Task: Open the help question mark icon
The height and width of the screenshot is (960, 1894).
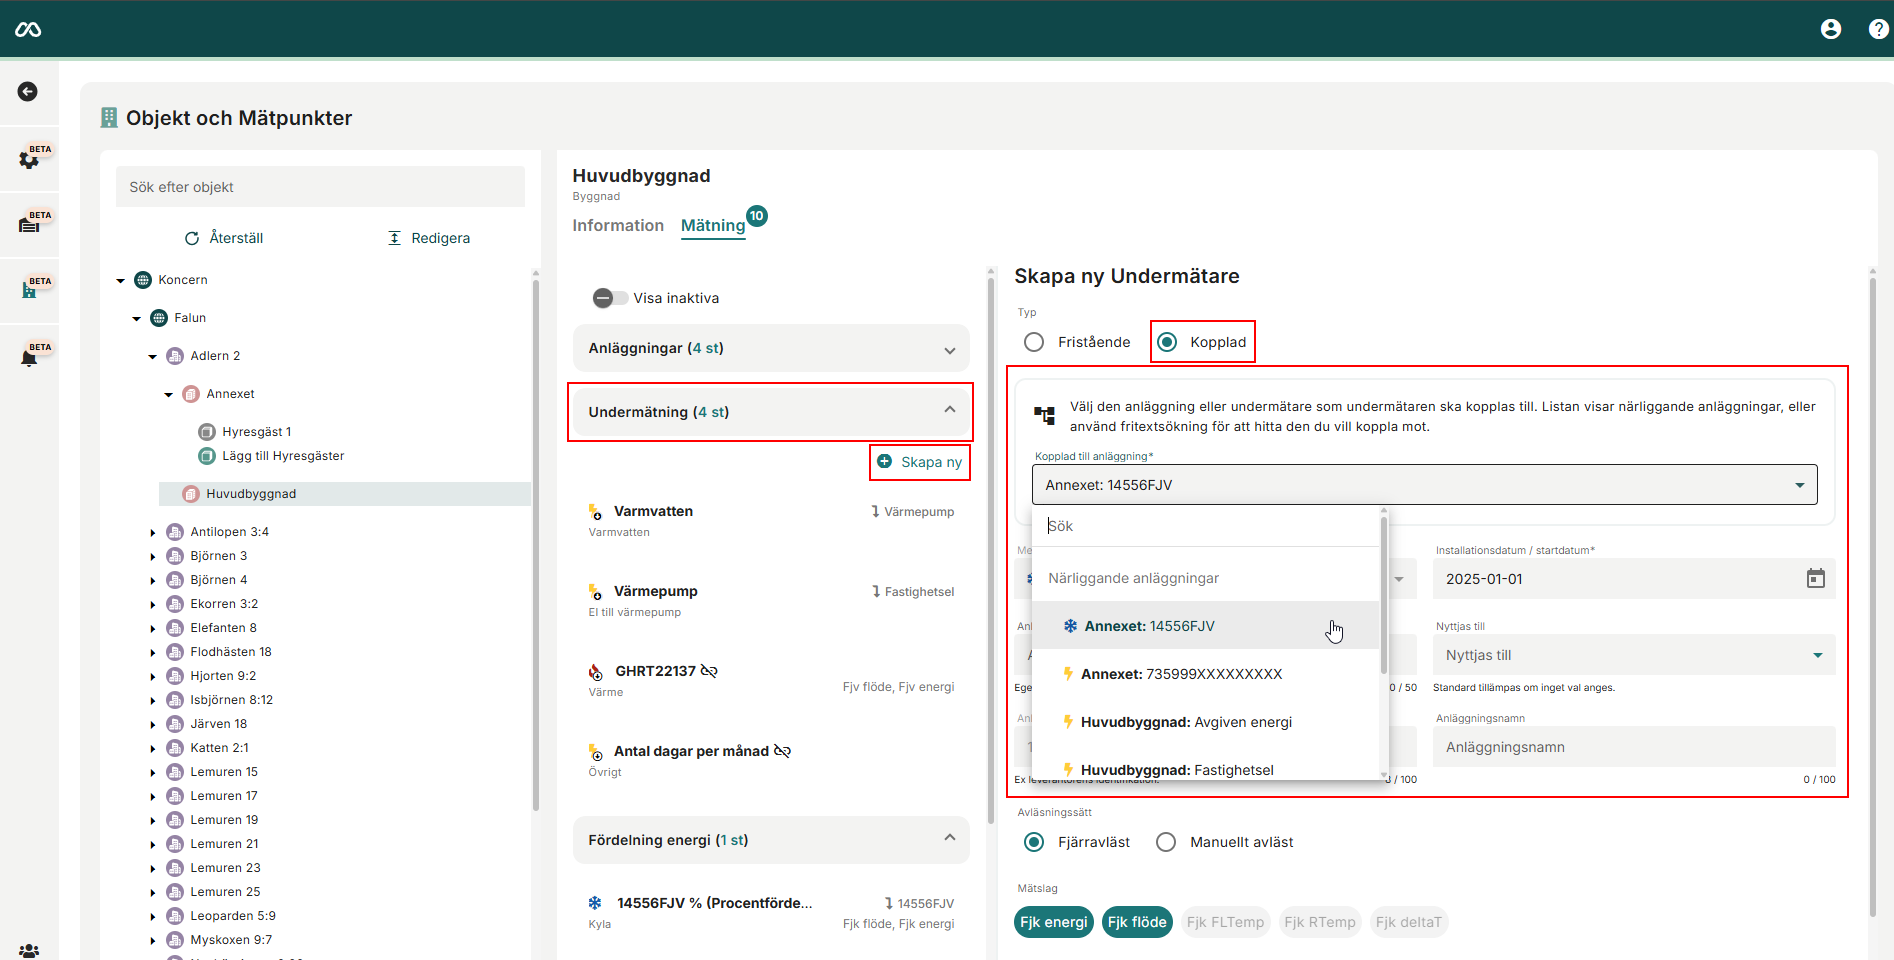Action: pyautogui.click(x=1878, y=29)
